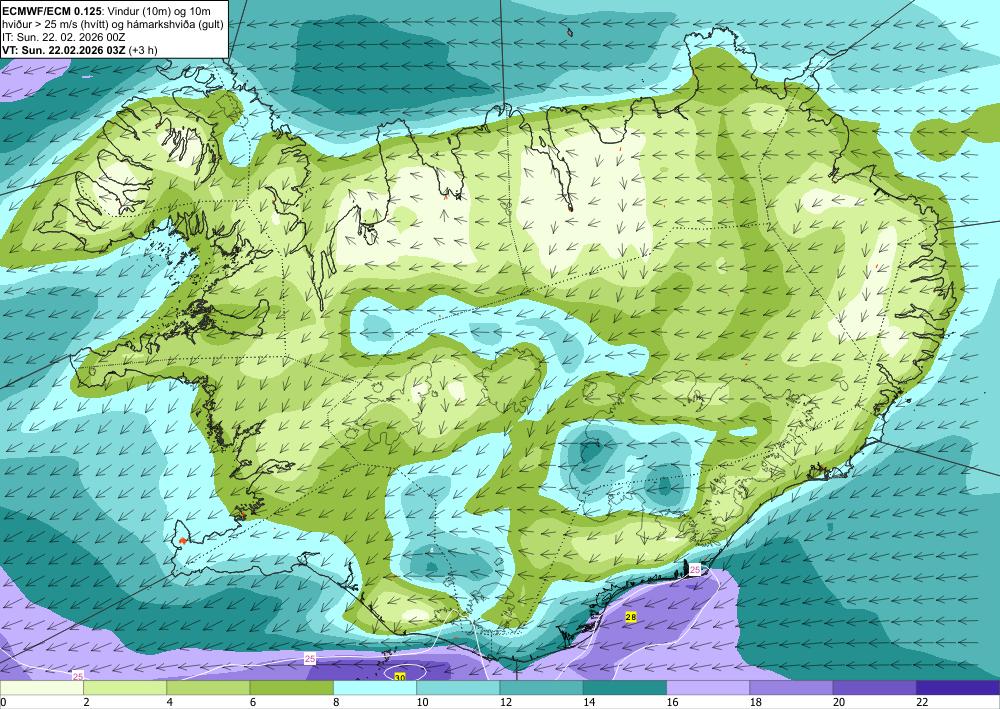Select the 2–4 light green legend swatch
1000x709 pixels.
[125, 688]
